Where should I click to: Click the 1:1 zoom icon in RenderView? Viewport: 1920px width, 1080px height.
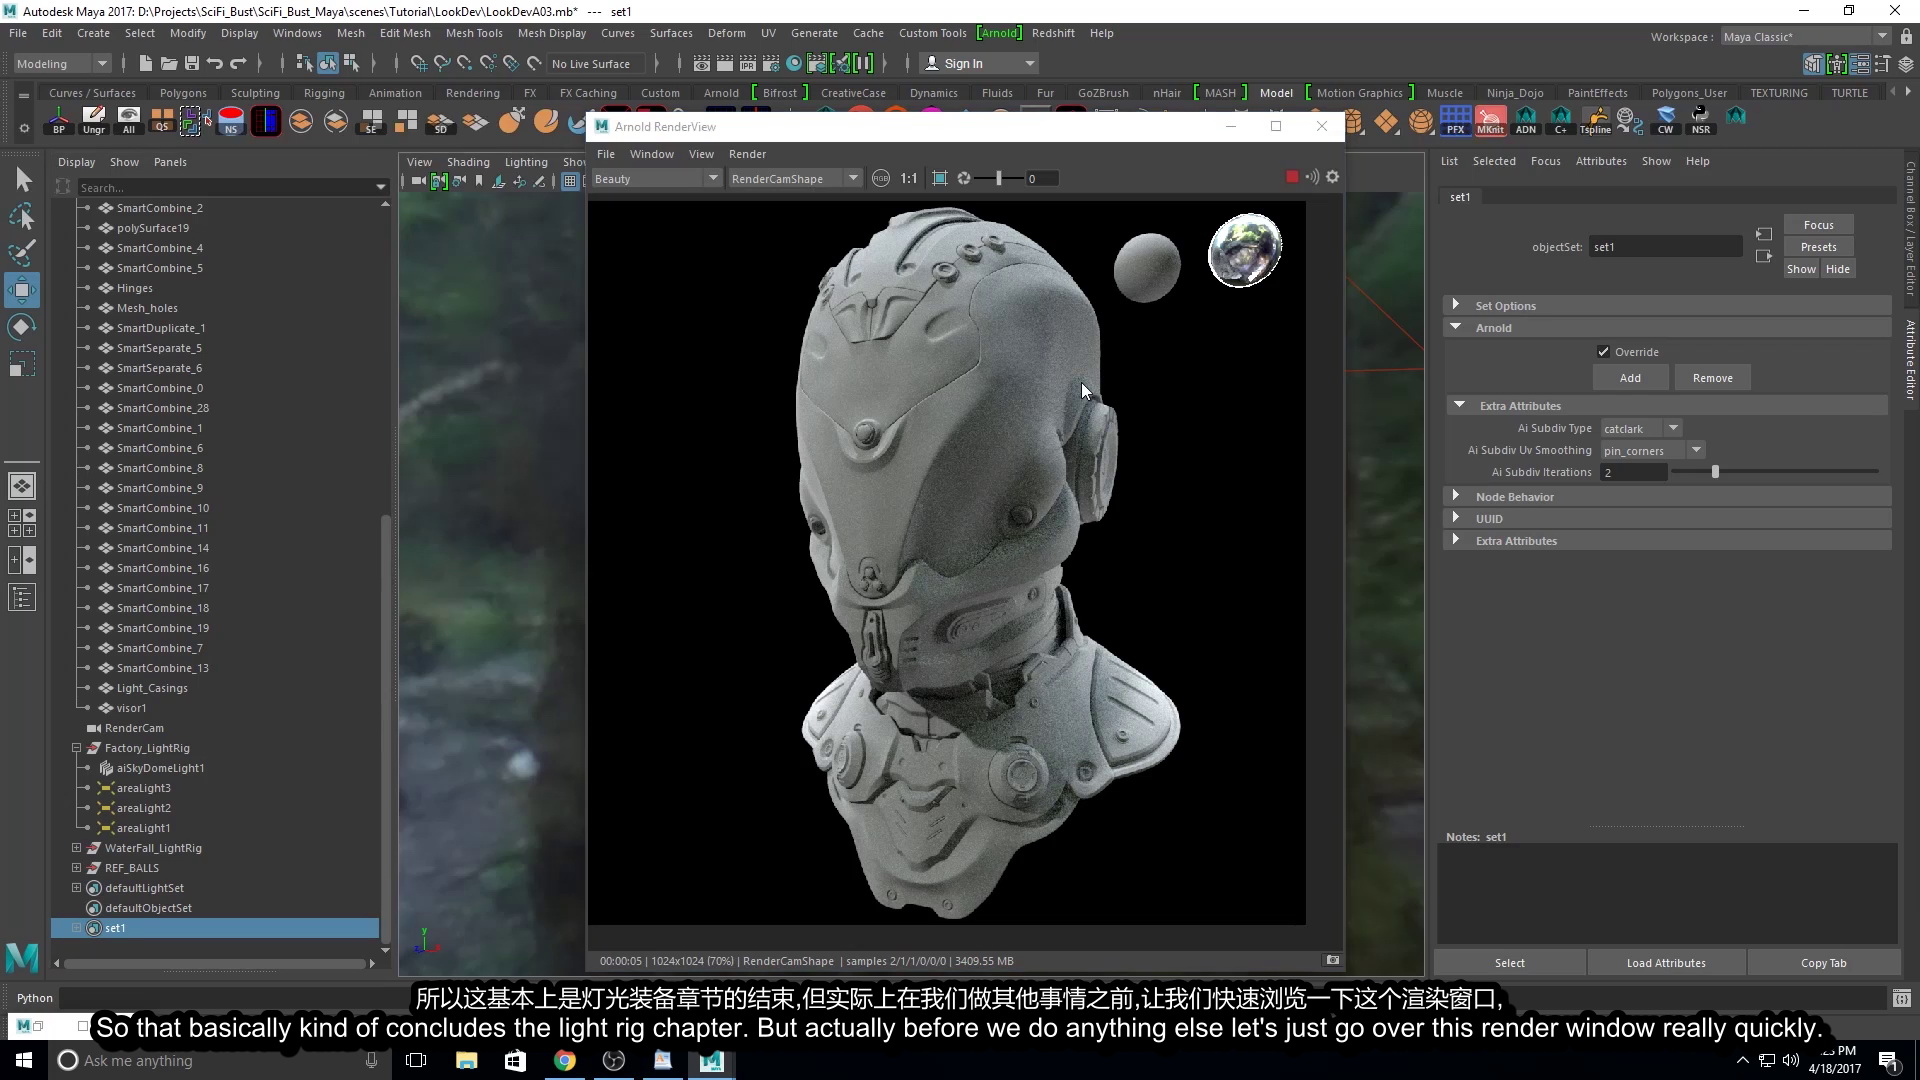point(908,178)
